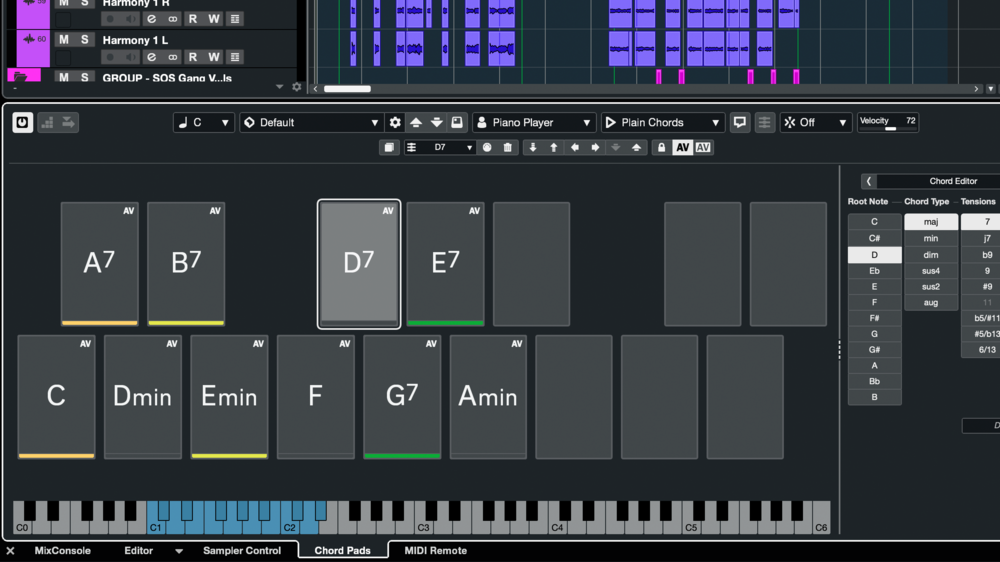Click the transpose pads up arrow icon
The width and height of the screenshot is (1000, 562).
416,122
